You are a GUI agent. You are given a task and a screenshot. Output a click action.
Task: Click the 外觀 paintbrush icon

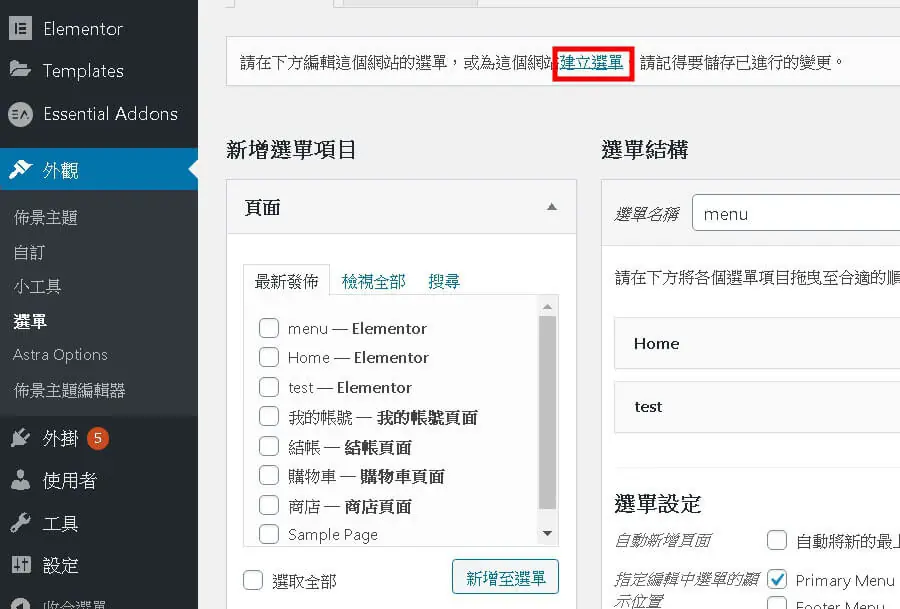click(x=20, y=169)
